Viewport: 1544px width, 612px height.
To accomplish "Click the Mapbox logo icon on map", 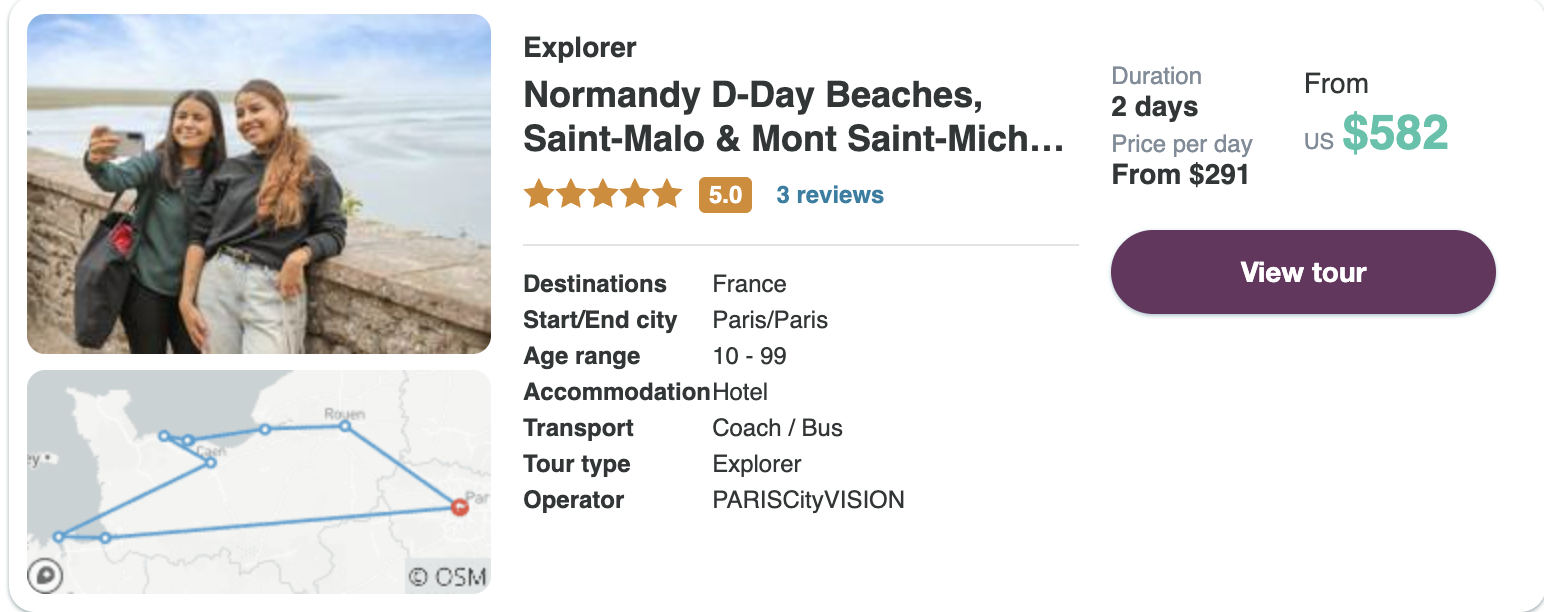I will click(x=46, y=575).
